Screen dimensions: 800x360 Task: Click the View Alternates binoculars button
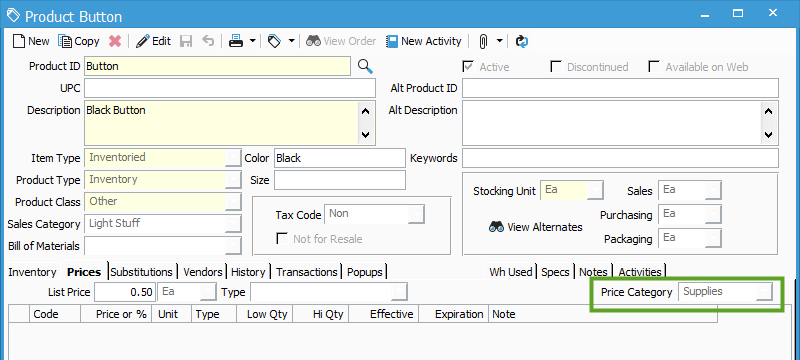tap(536, 227)
